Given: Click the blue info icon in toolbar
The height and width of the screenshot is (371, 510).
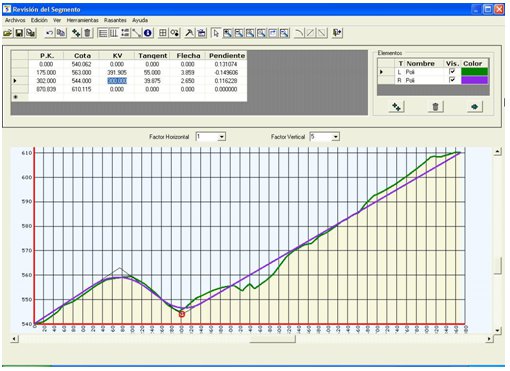Looking at the screenshot, I should (148, 33).
